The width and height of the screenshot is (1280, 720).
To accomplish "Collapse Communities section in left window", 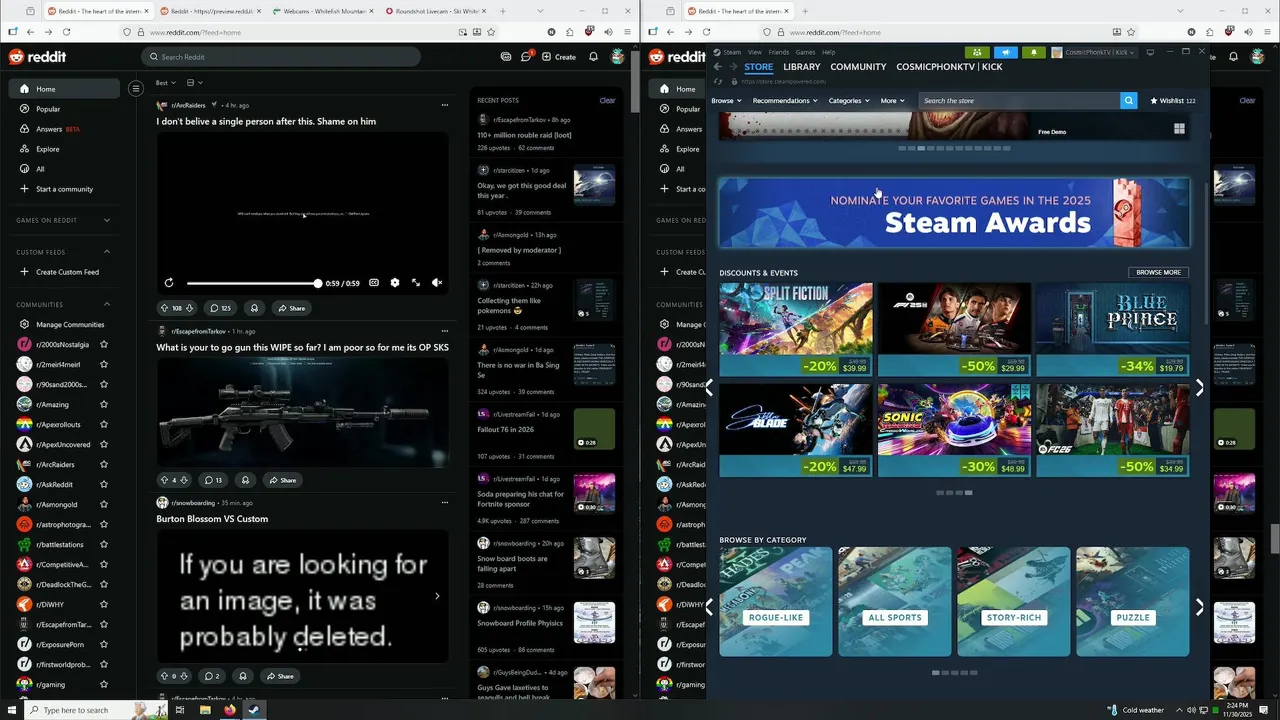I will [x=64, y=305].
